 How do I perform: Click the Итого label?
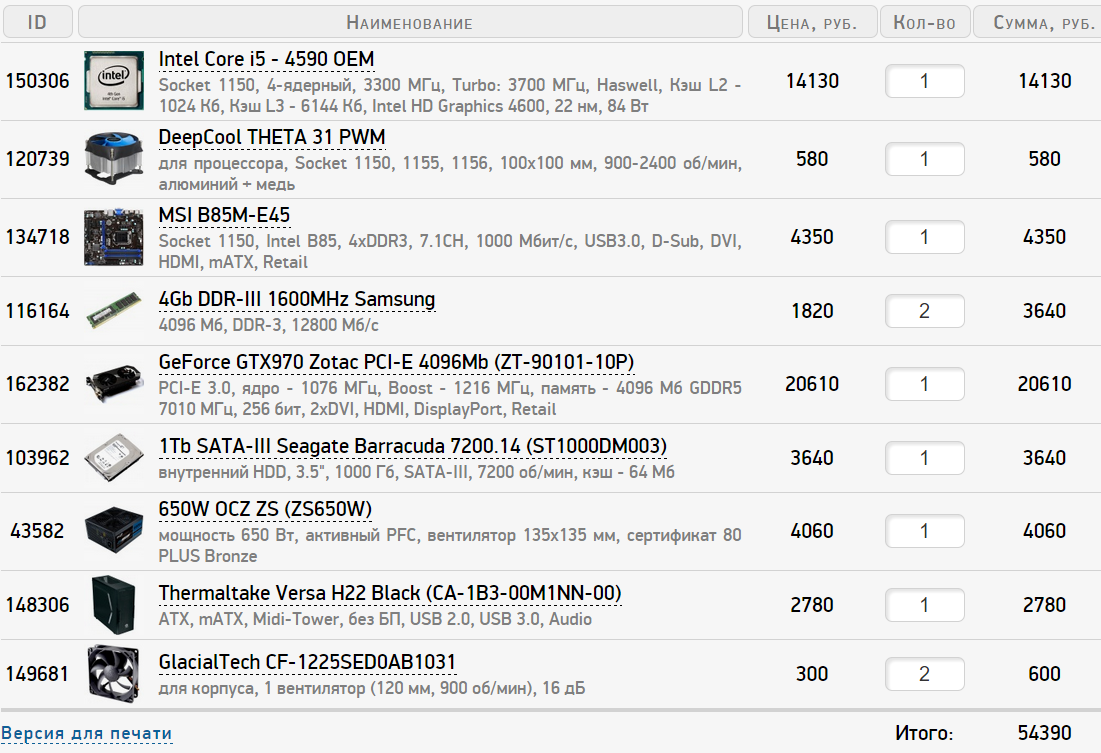pyautogui.click(x=924, y=733)
